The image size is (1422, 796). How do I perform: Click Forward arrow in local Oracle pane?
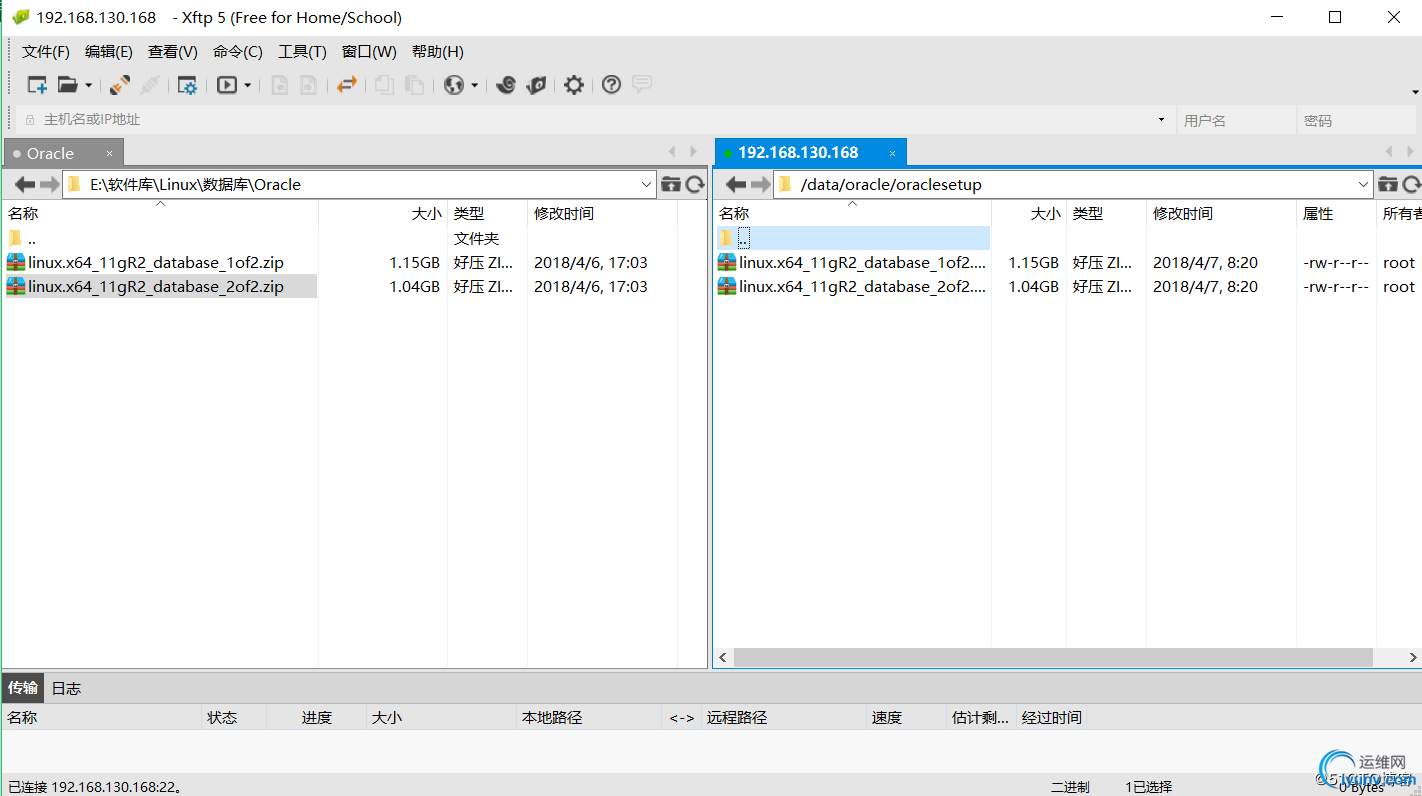coord(49,184)
